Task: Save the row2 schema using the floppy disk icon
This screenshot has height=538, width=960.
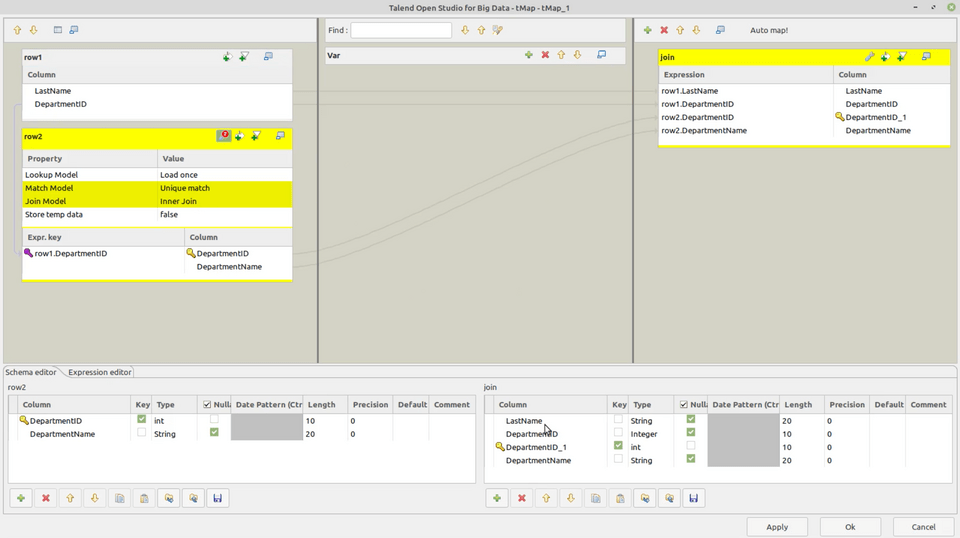Action: [217, 498]
